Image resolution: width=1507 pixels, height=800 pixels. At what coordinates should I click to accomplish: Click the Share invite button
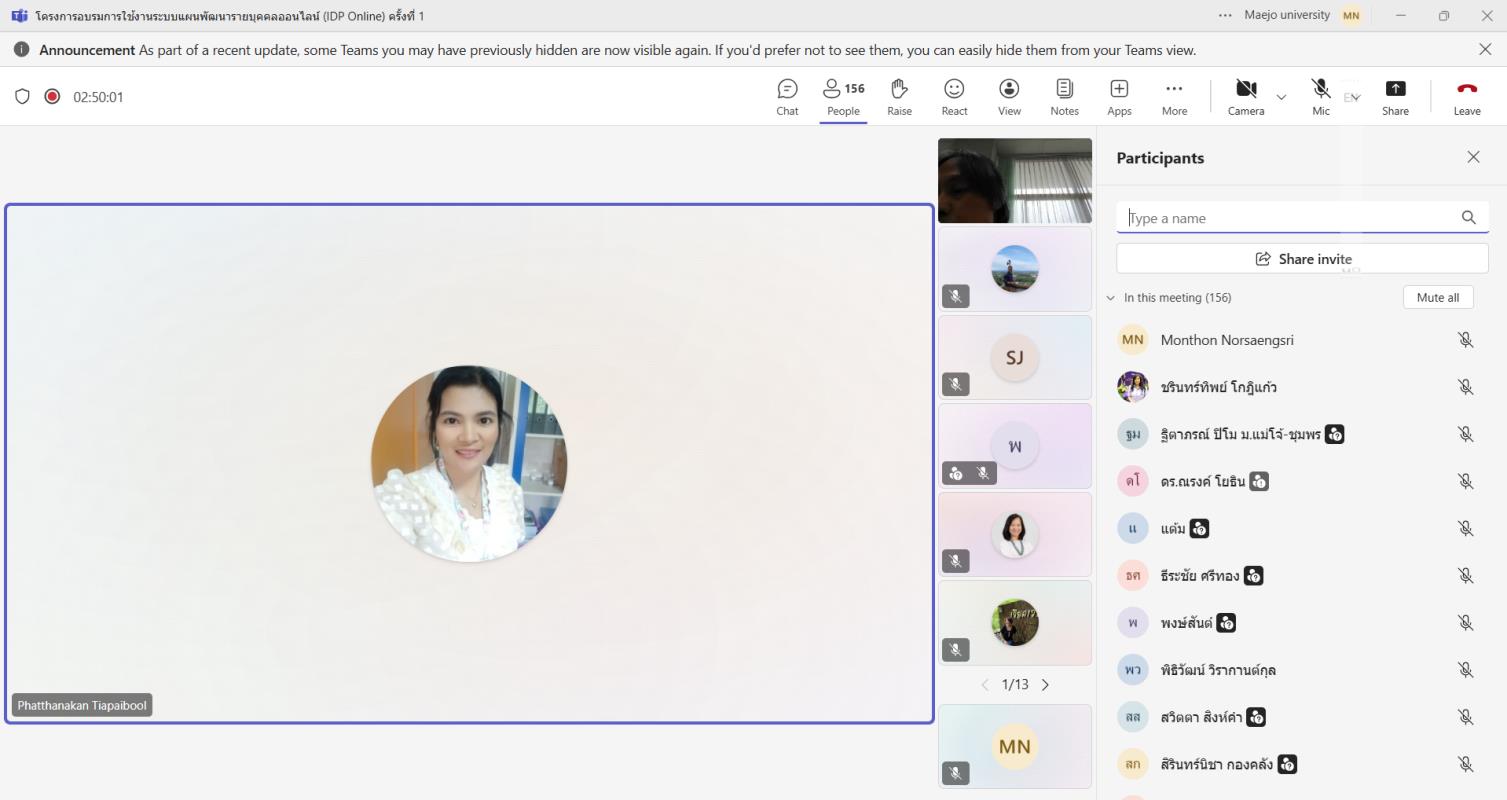point(1302,259)
